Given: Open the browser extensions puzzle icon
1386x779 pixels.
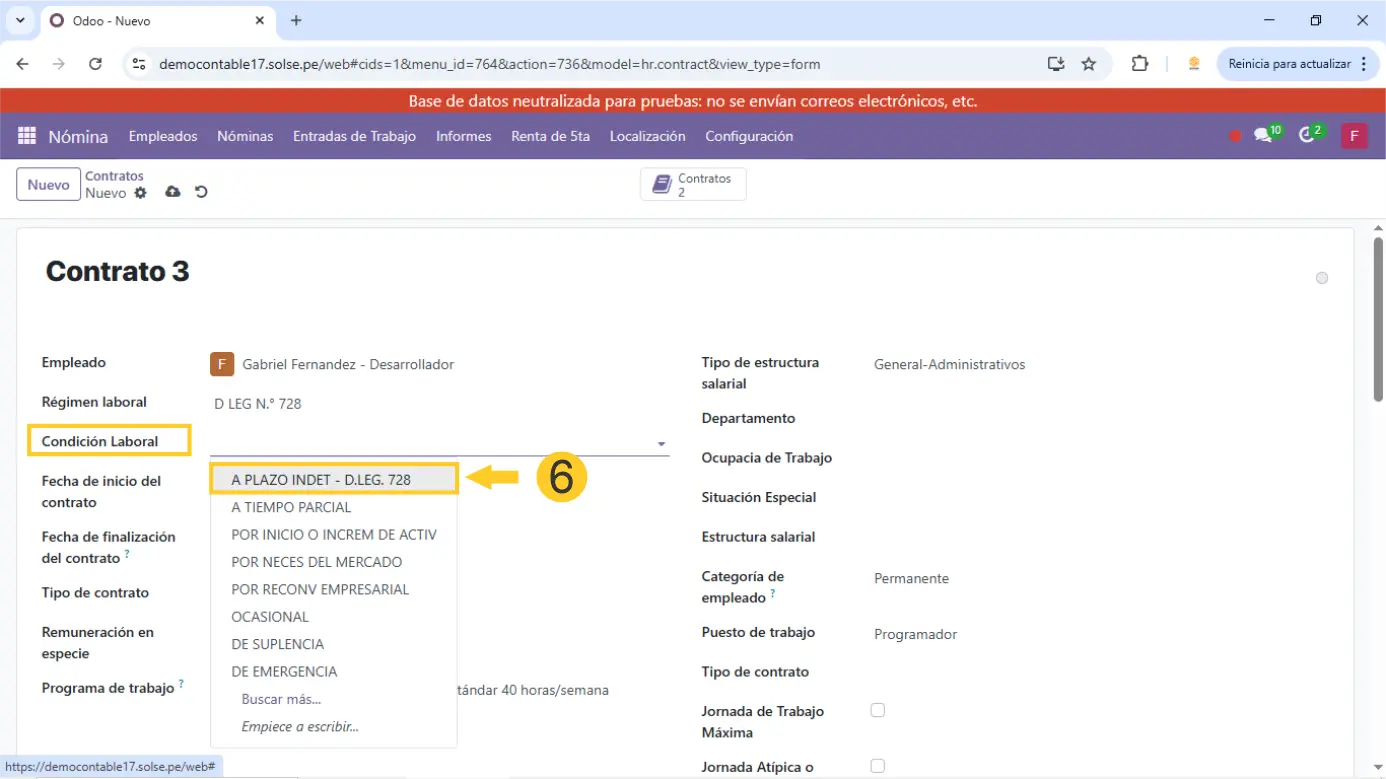Looking at the screenshot, I should pyautogui.click(x=1139, y=64).
